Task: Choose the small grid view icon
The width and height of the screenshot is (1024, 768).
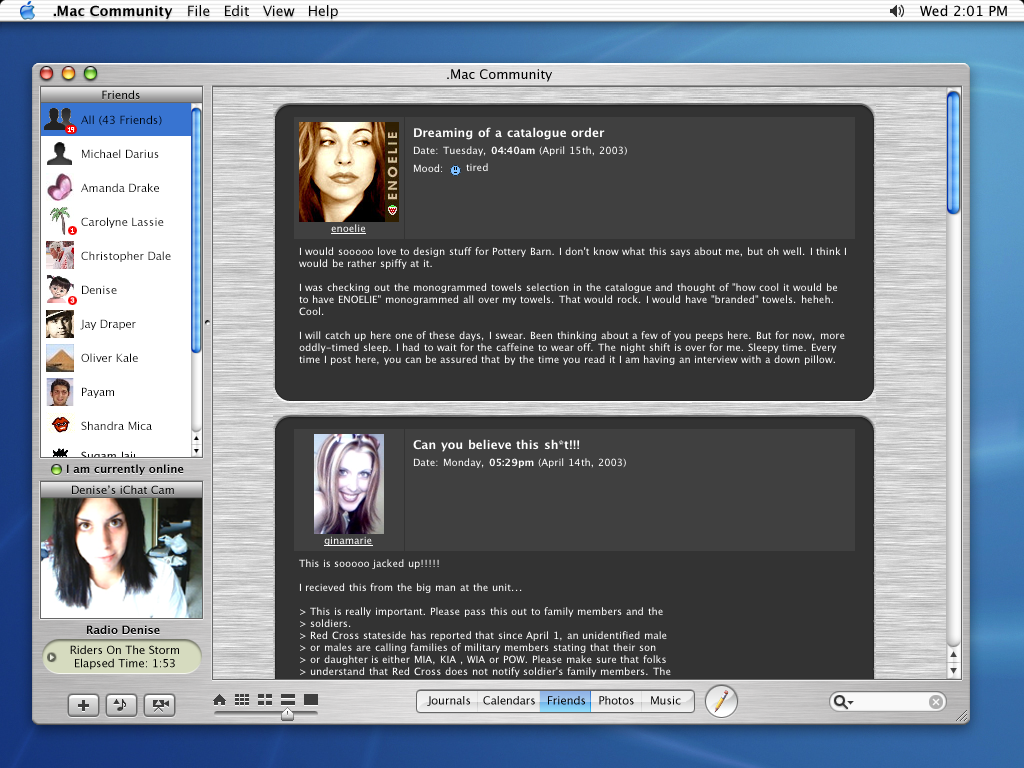Action: click(x=242, y=699)
